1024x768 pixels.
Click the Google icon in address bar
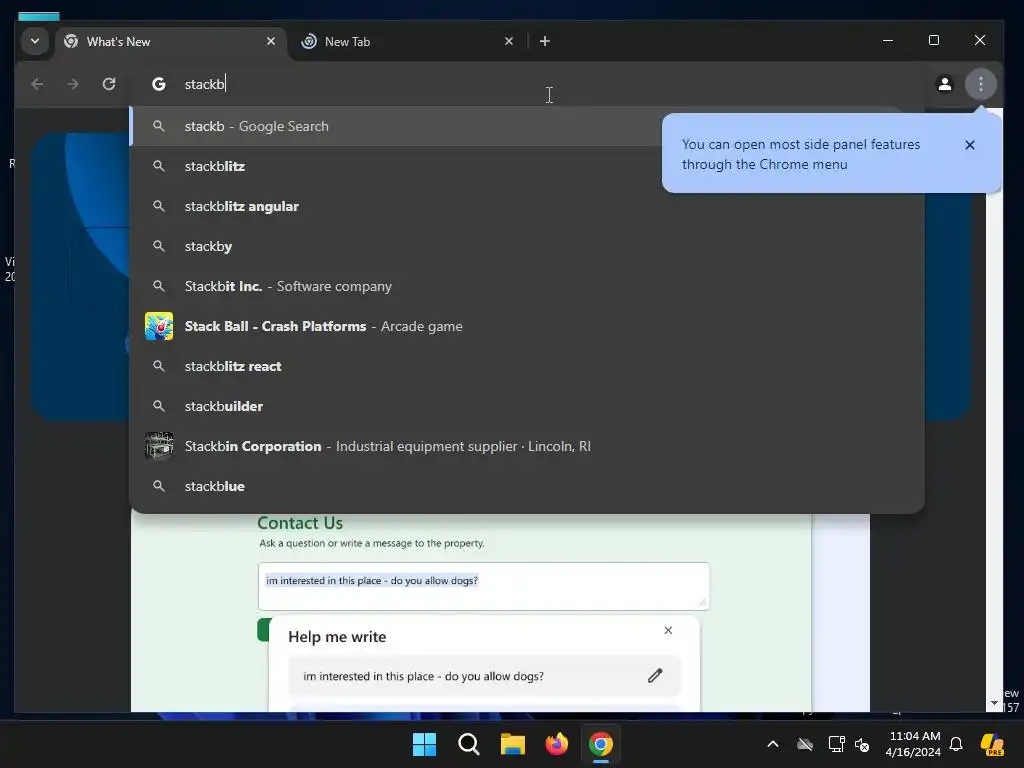click(159, 84)
